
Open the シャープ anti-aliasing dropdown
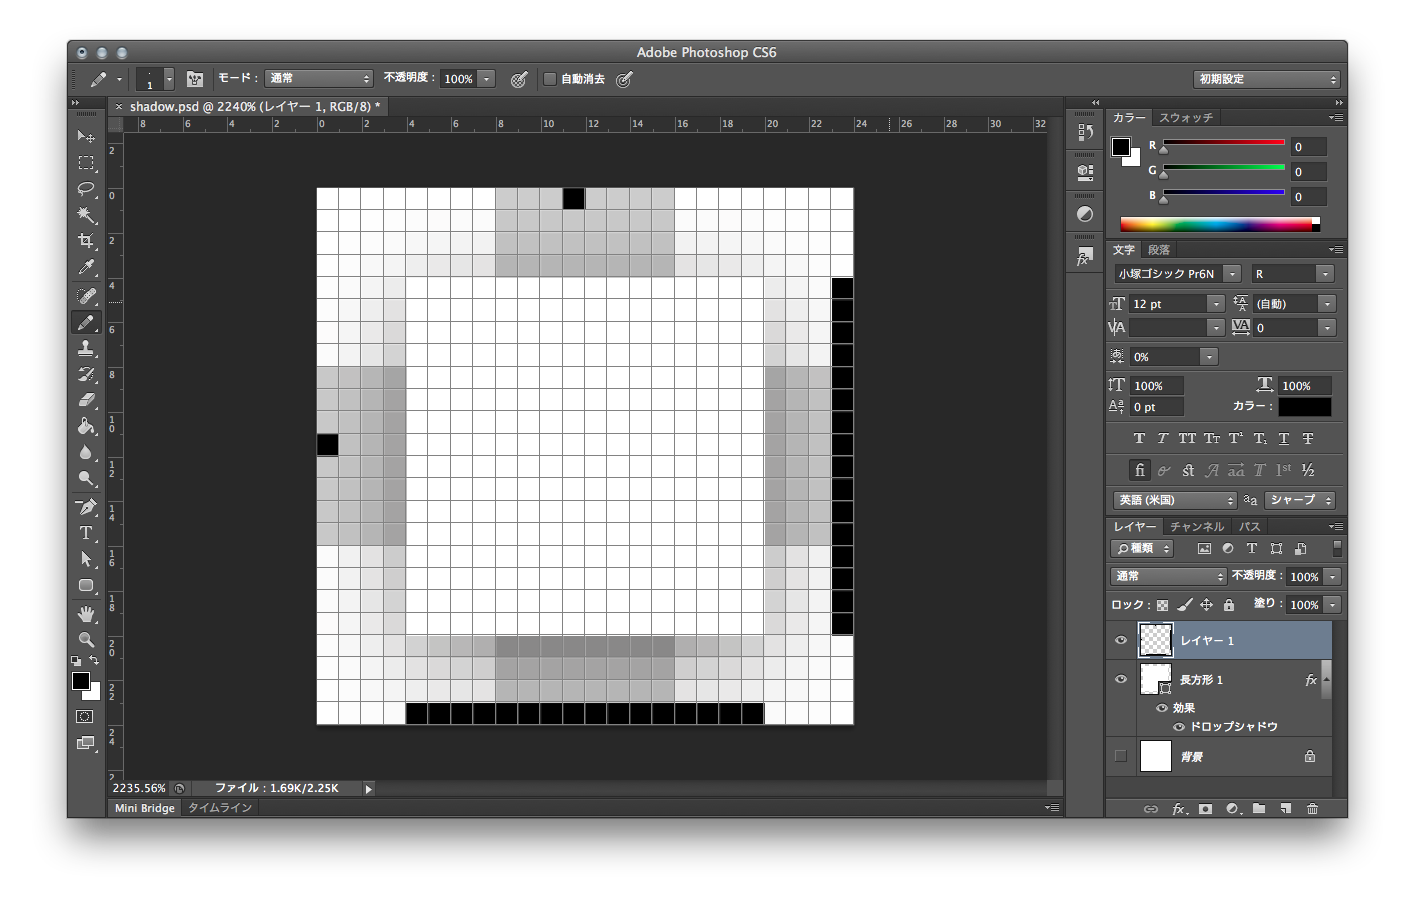pos(1300,500)
